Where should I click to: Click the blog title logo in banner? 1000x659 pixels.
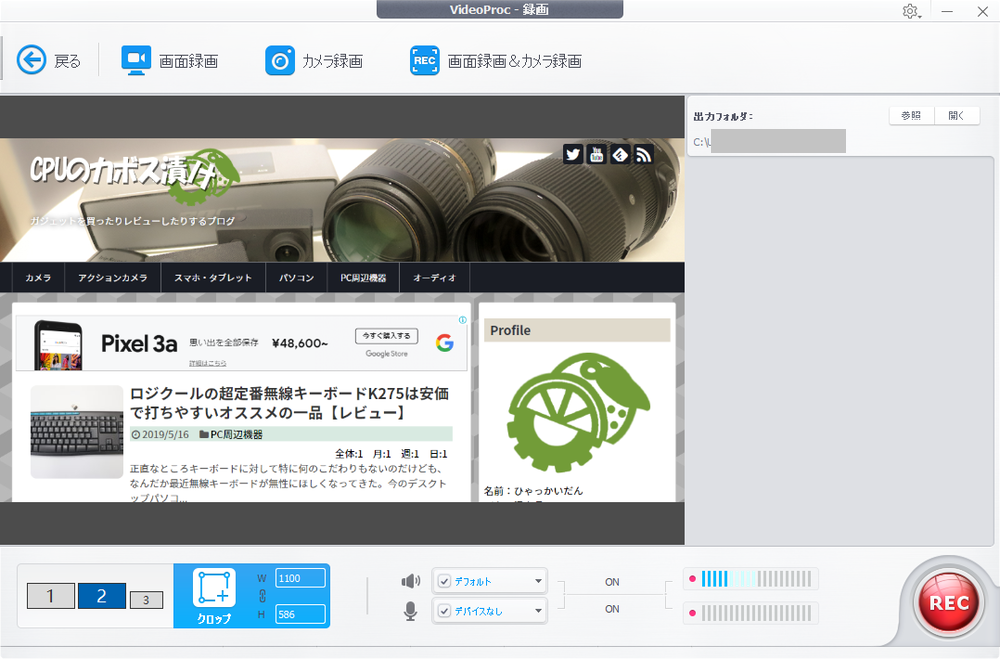[x=135, y=175]
